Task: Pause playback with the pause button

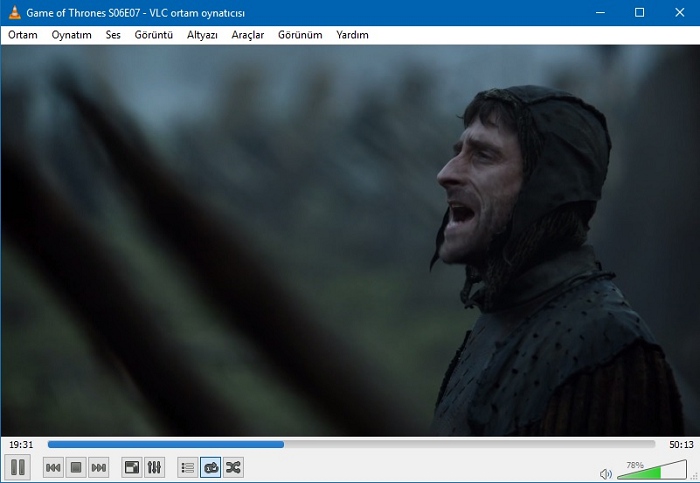Action: pos(18,467)
